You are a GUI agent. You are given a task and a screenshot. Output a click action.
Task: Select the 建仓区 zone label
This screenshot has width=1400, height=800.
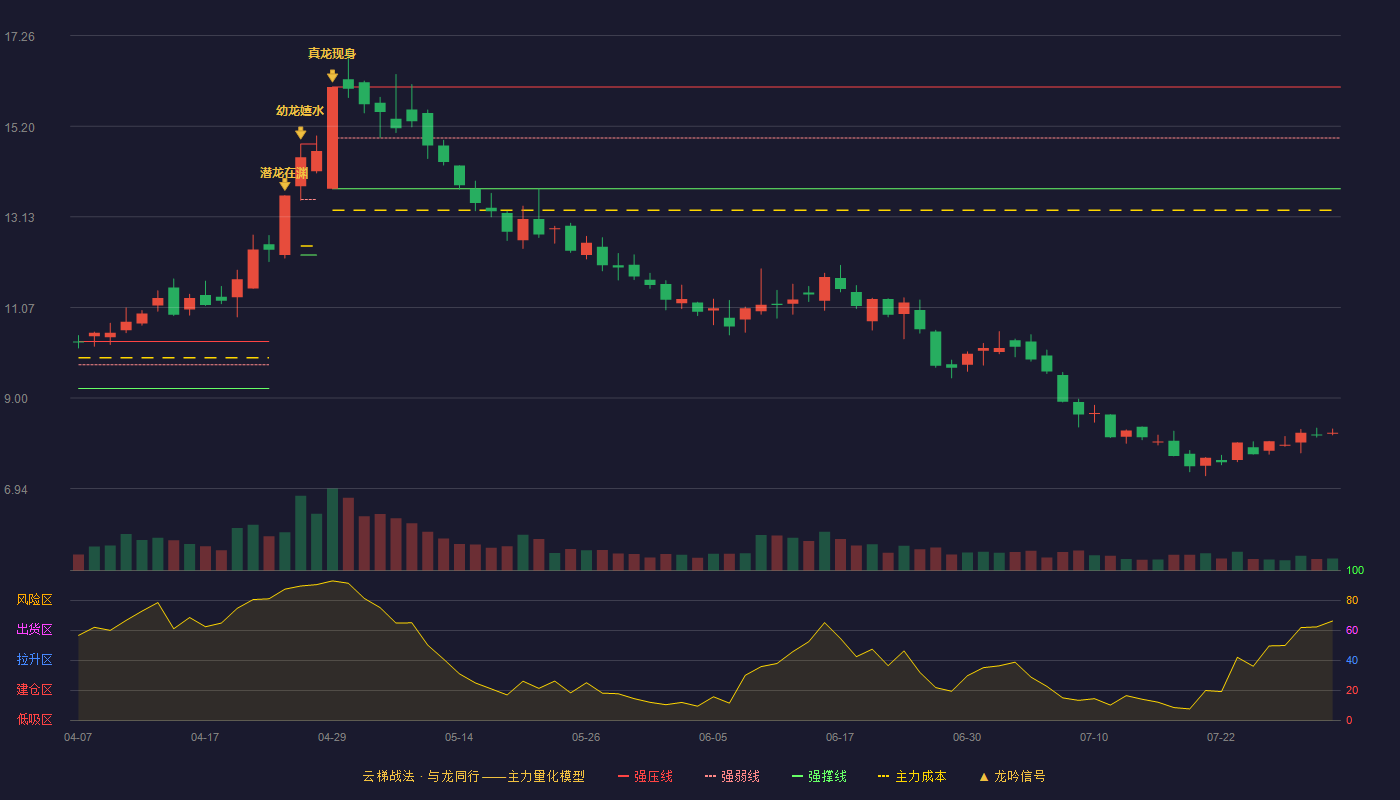(x=34, y=690)
